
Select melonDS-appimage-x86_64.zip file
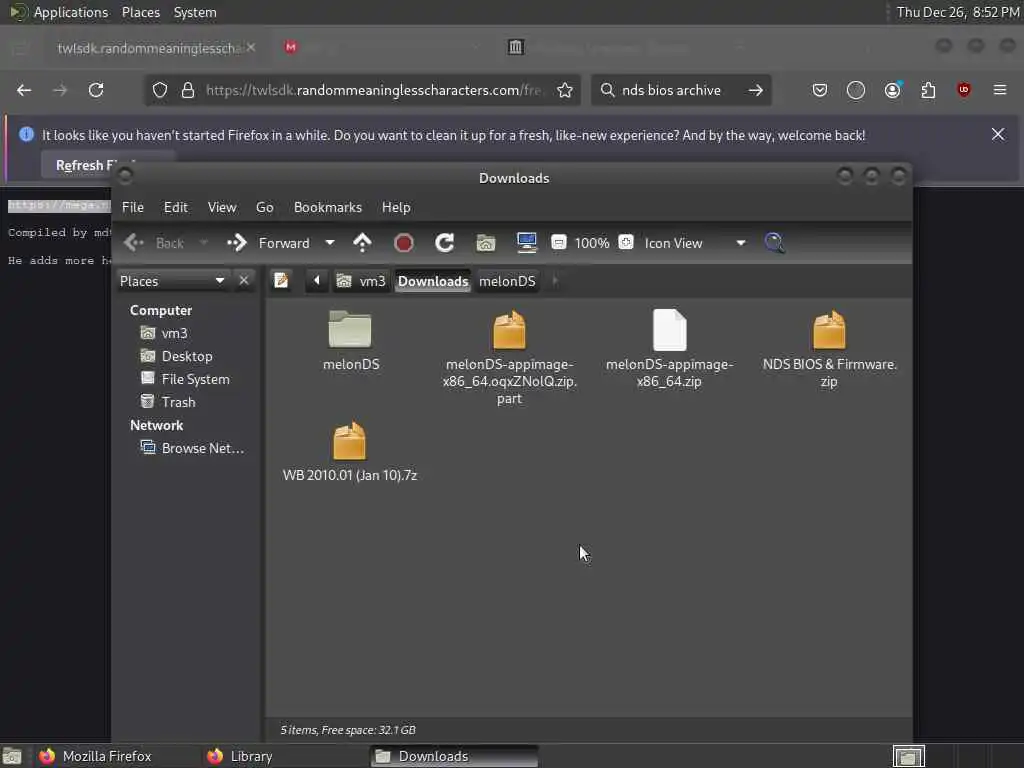tap(669, 349)
